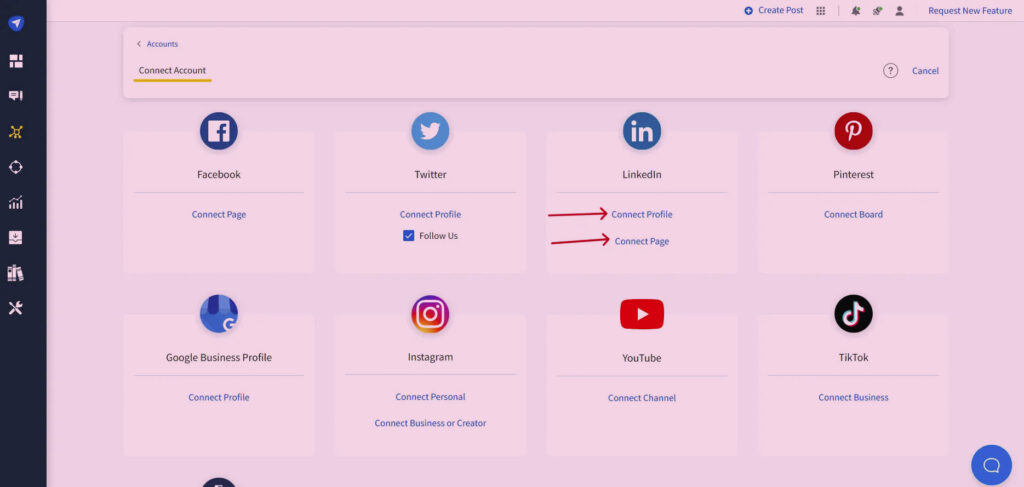Click Connect Personal under Instagram
Screen dimensions: 1024x487
430,396
